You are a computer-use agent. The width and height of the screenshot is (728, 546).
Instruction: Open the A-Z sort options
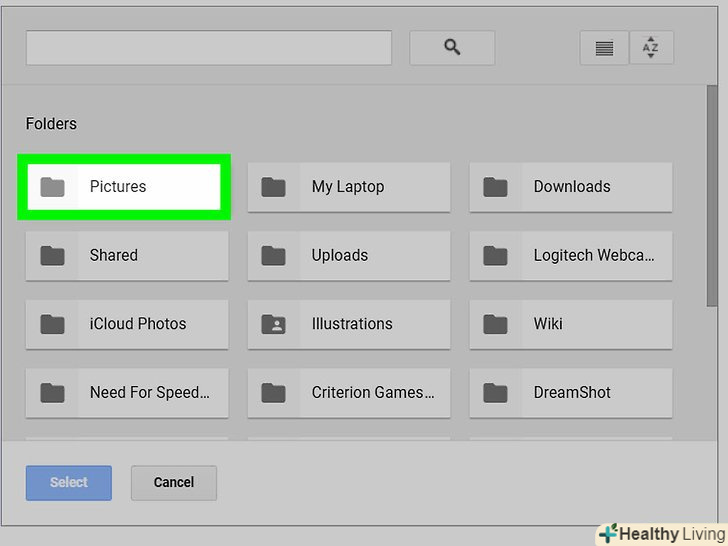pos(650,48)
